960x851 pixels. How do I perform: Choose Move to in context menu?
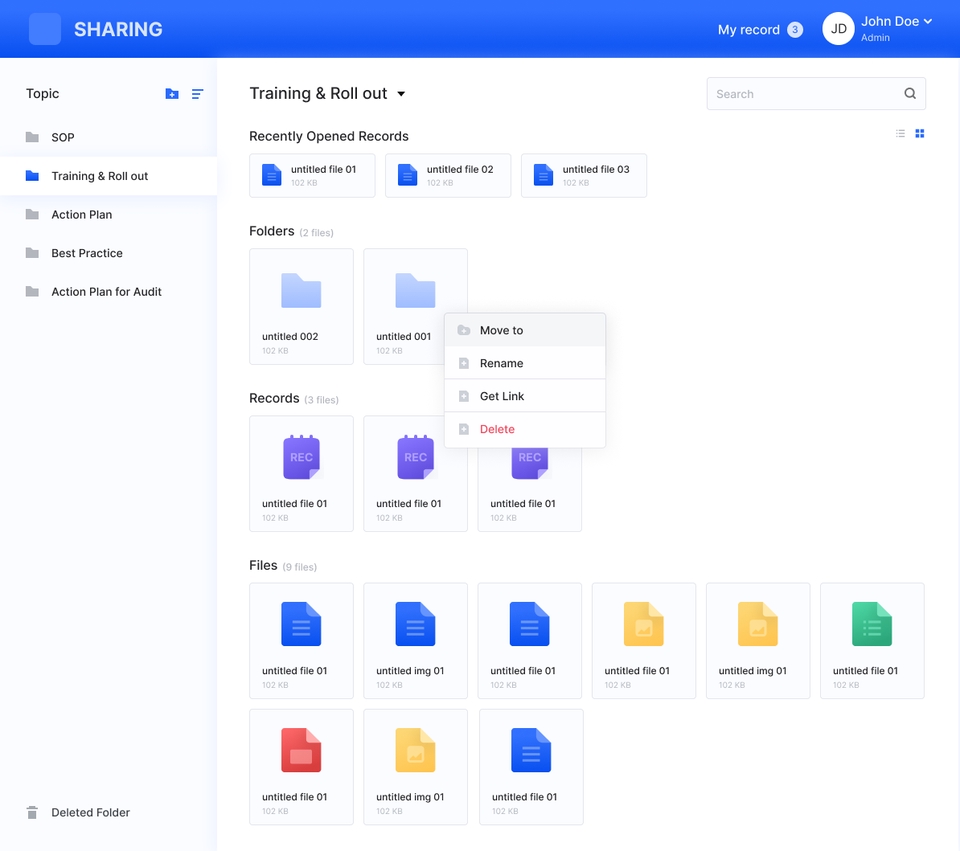tap(525, 330)
